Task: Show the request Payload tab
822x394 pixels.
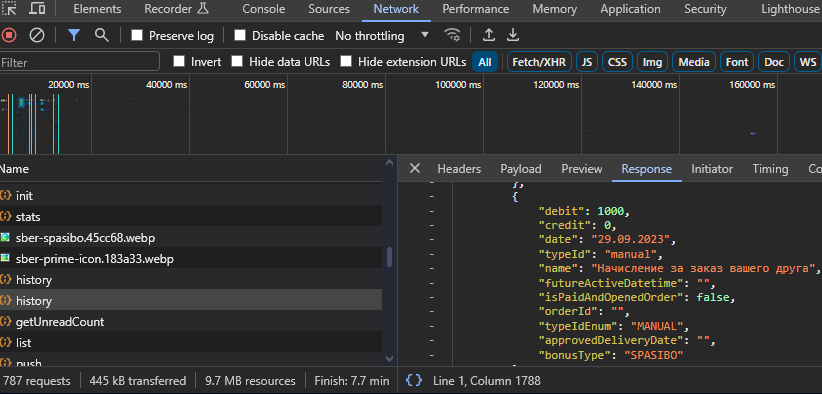Action: [x=521, y=169]
